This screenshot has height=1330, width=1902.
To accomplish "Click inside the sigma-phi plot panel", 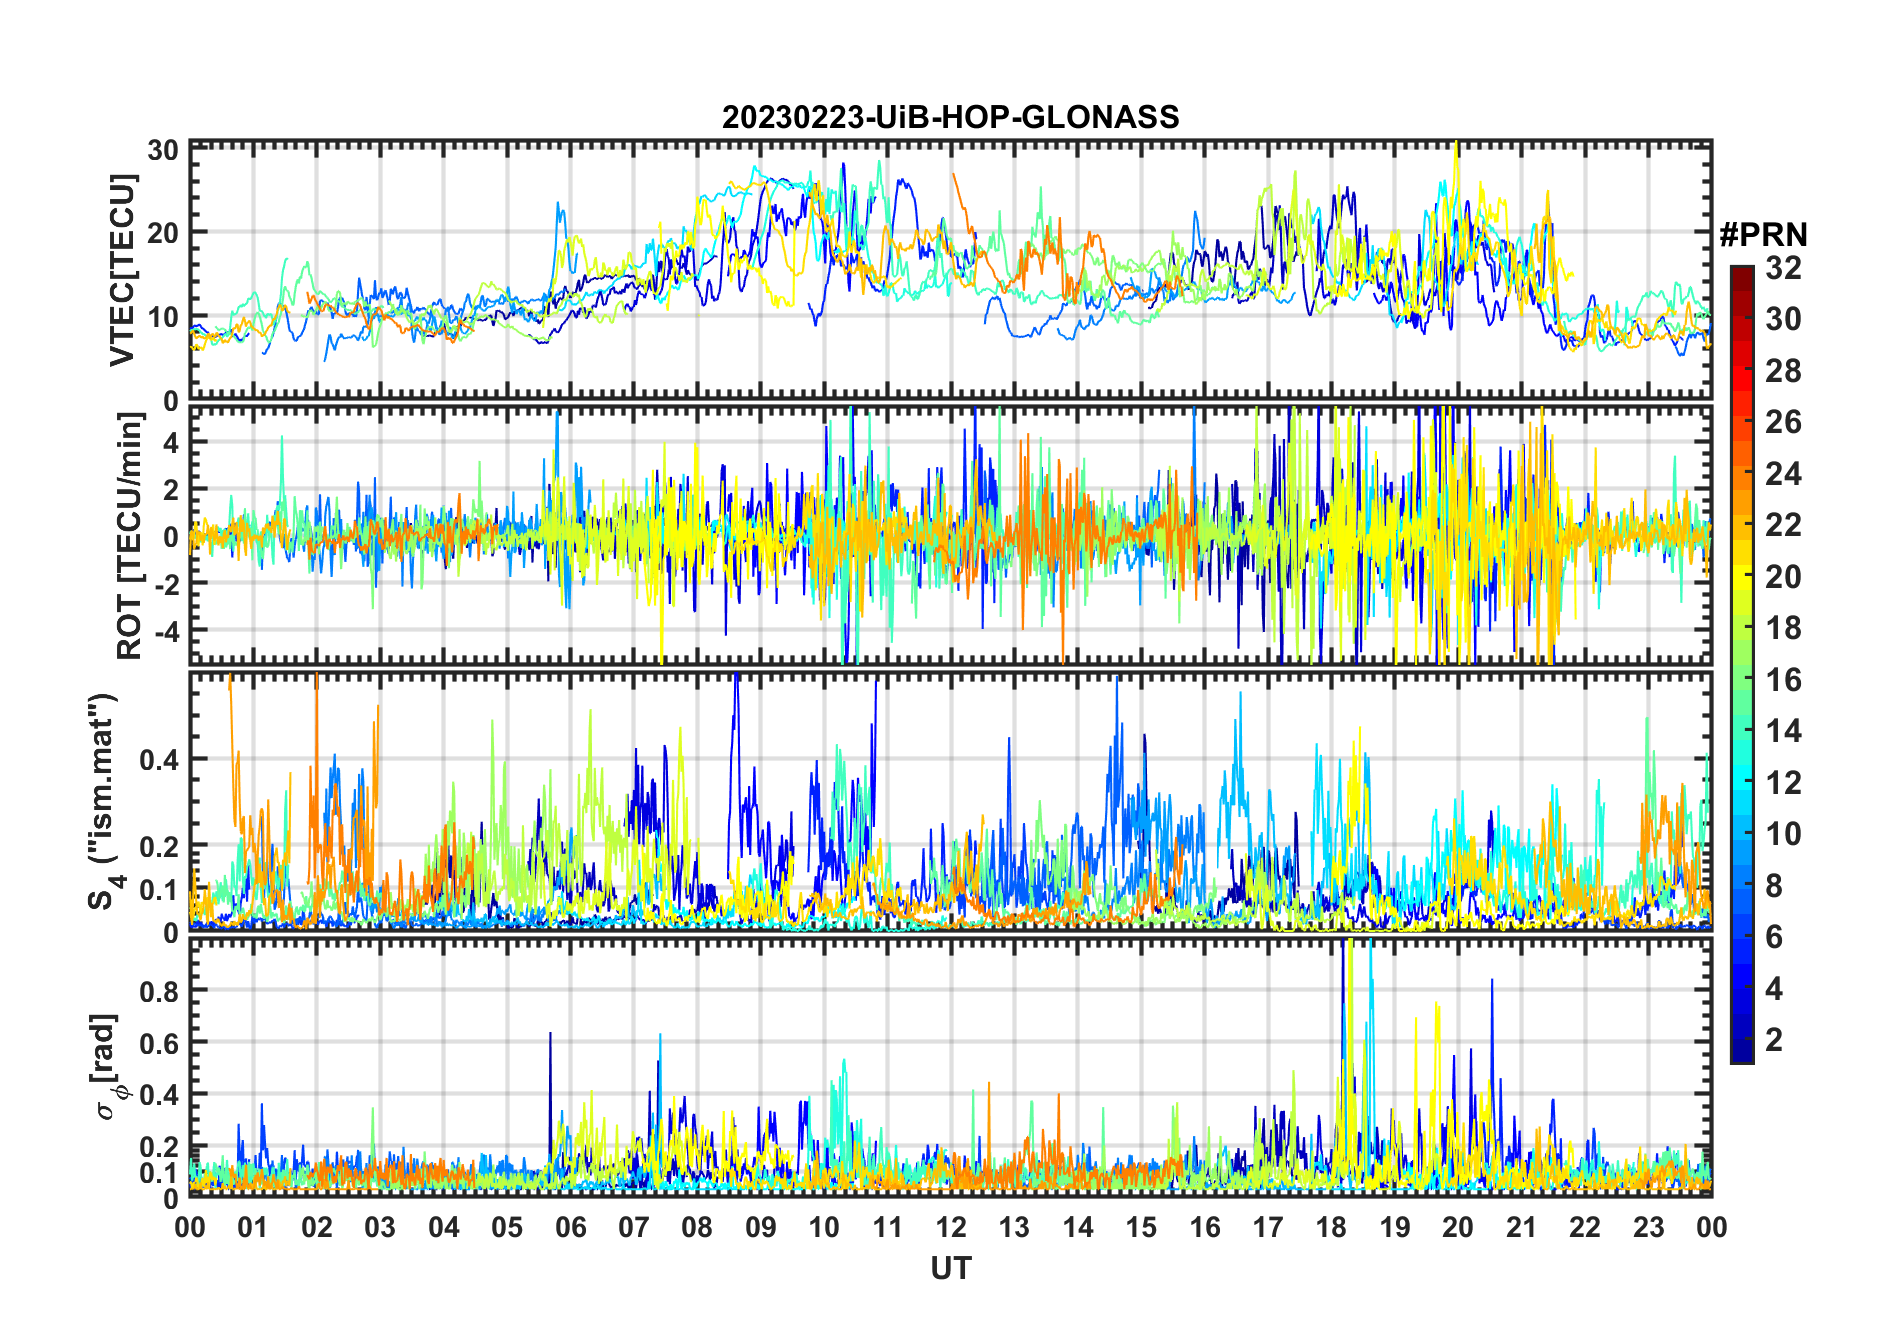I will pos(950,1067).
